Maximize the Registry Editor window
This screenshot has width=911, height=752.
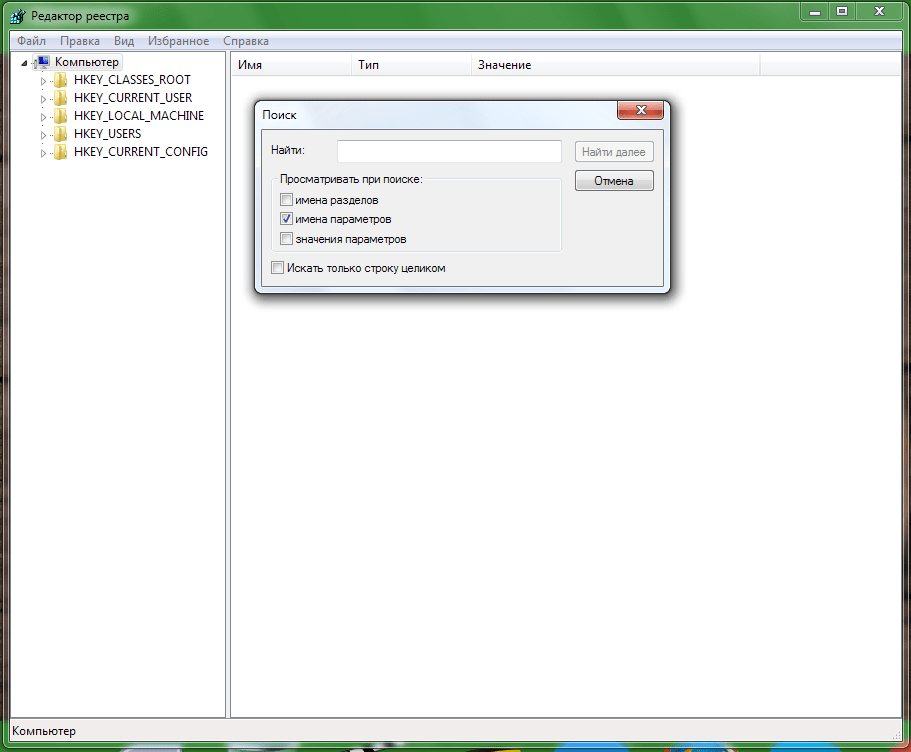coord(842,12)
